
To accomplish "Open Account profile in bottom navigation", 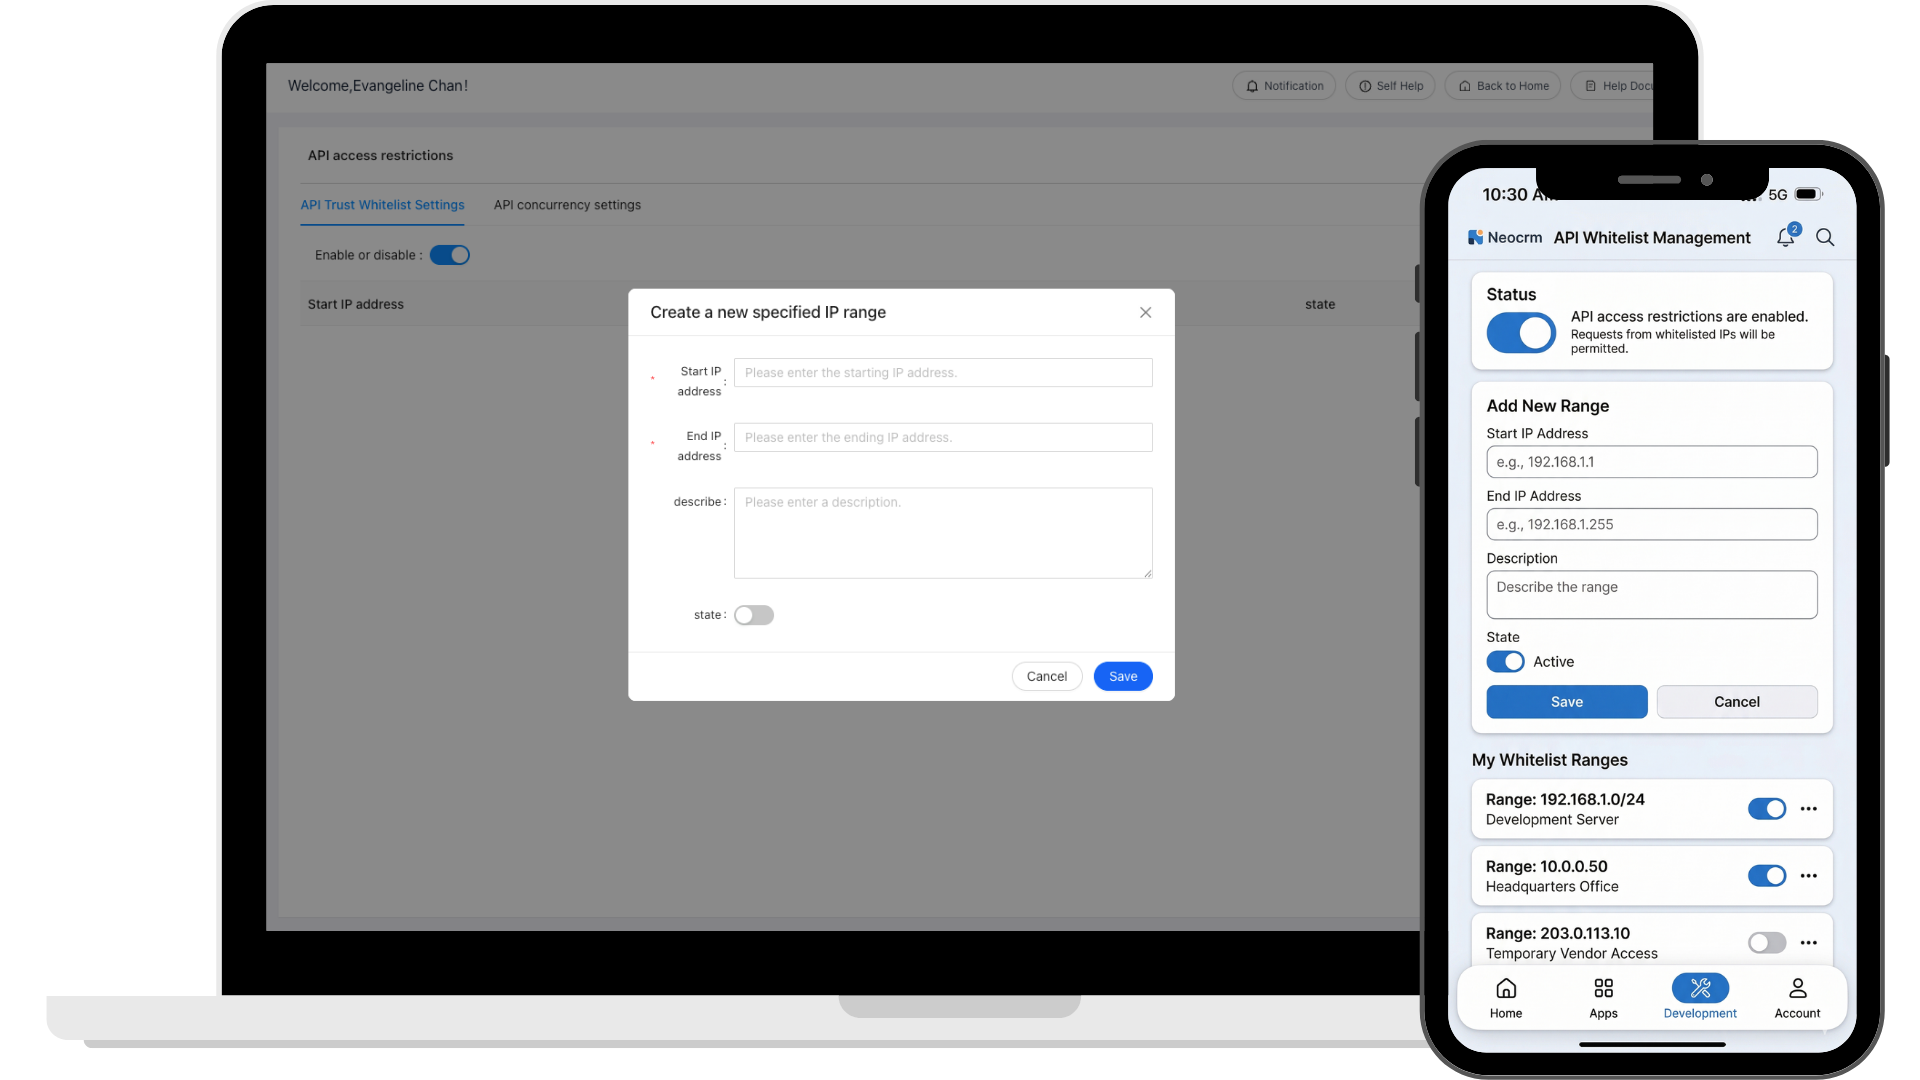I will pyautogui.click(x=1797, y=998).
